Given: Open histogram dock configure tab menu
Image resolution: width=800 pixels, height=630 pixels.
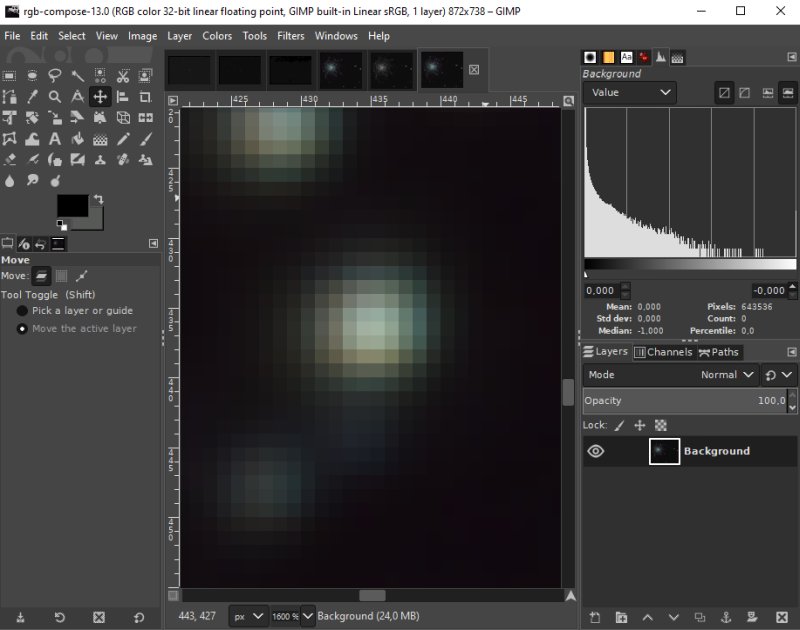Looking at the screenshot, I should pyautogui.click(x=791, y=57).
